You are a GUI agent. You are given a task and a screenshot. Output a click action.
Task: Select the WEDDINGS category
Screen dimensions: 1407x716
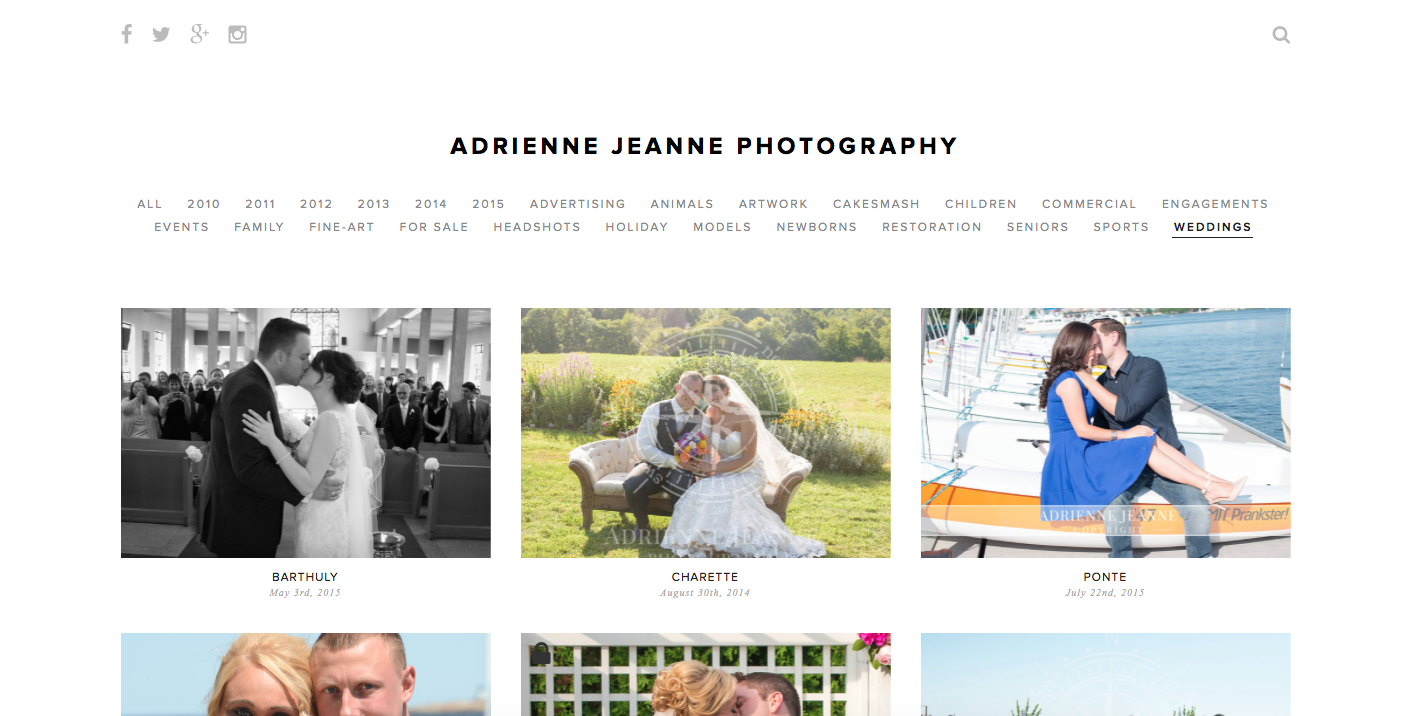click(1212, 227)
